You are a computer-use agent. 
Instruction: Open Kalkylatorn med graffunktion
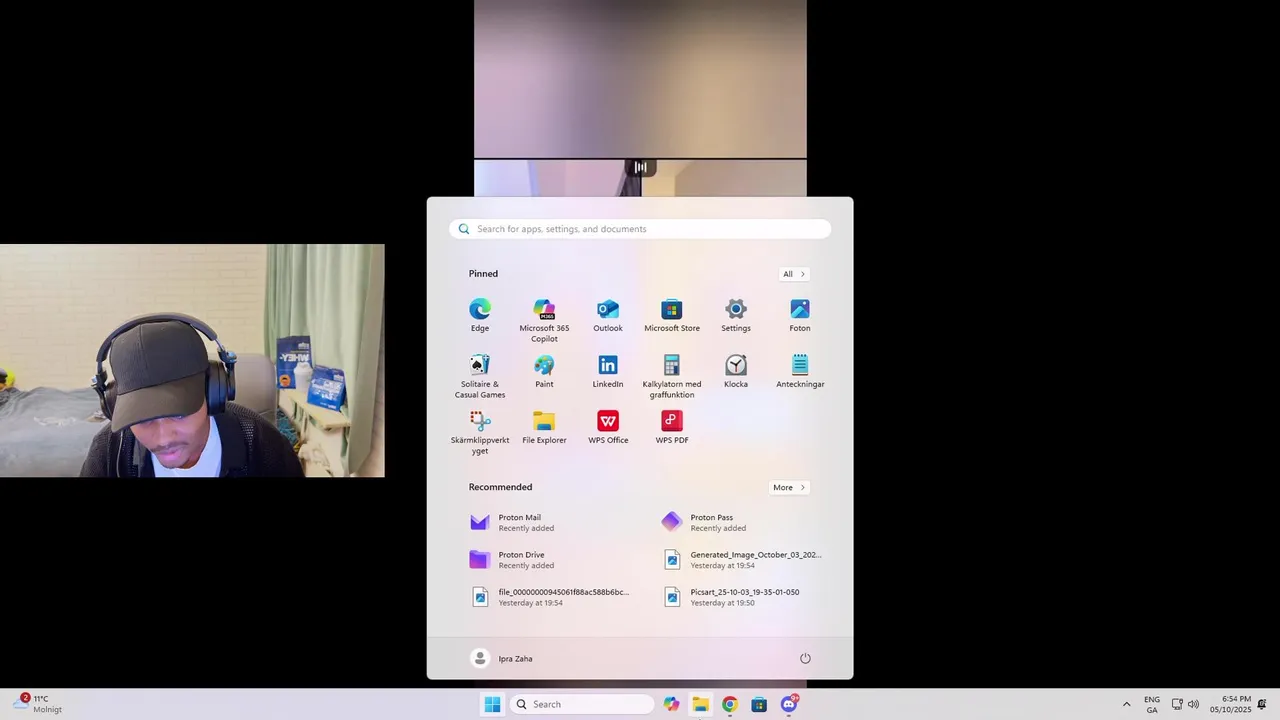coord(672,376)
